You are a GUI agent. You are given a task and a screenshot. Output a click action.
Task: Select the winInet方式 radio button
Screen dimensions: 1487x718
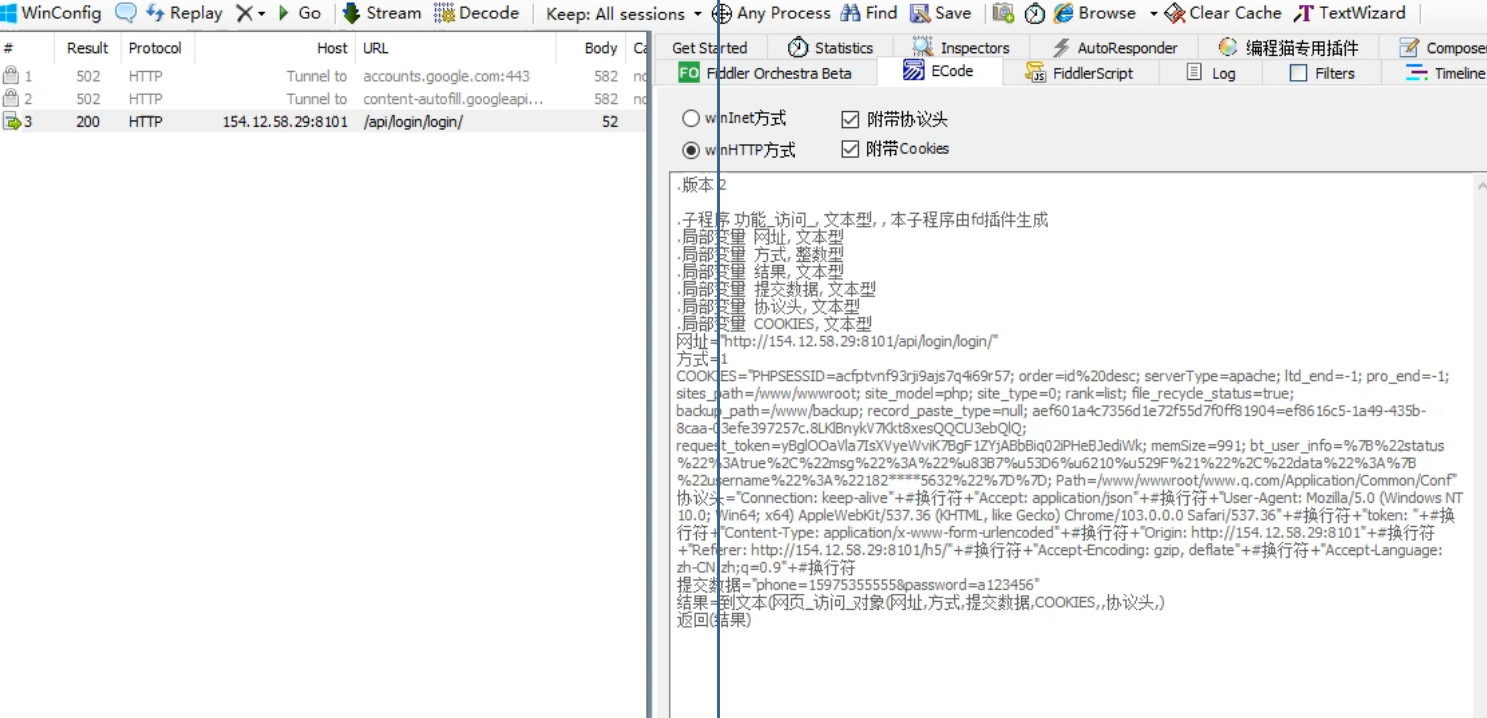(691, 119)
